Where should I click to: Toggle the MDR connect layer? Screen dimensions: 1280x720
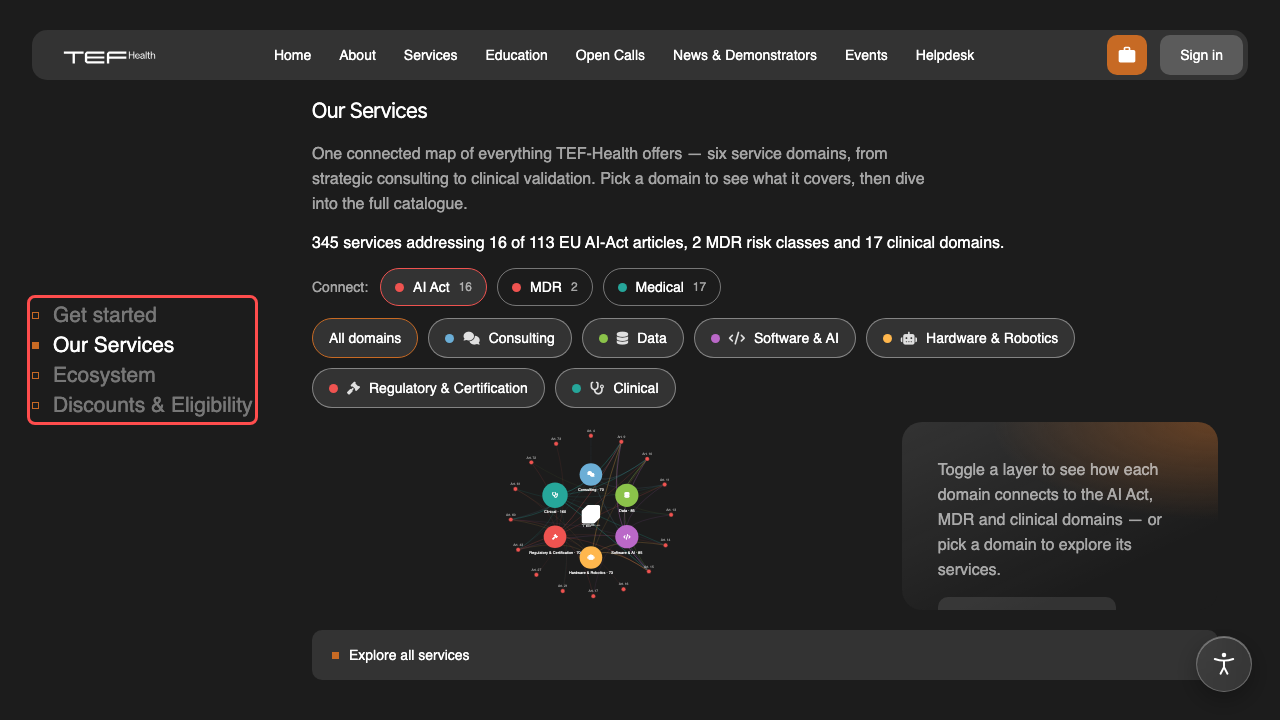pos(545,287)
